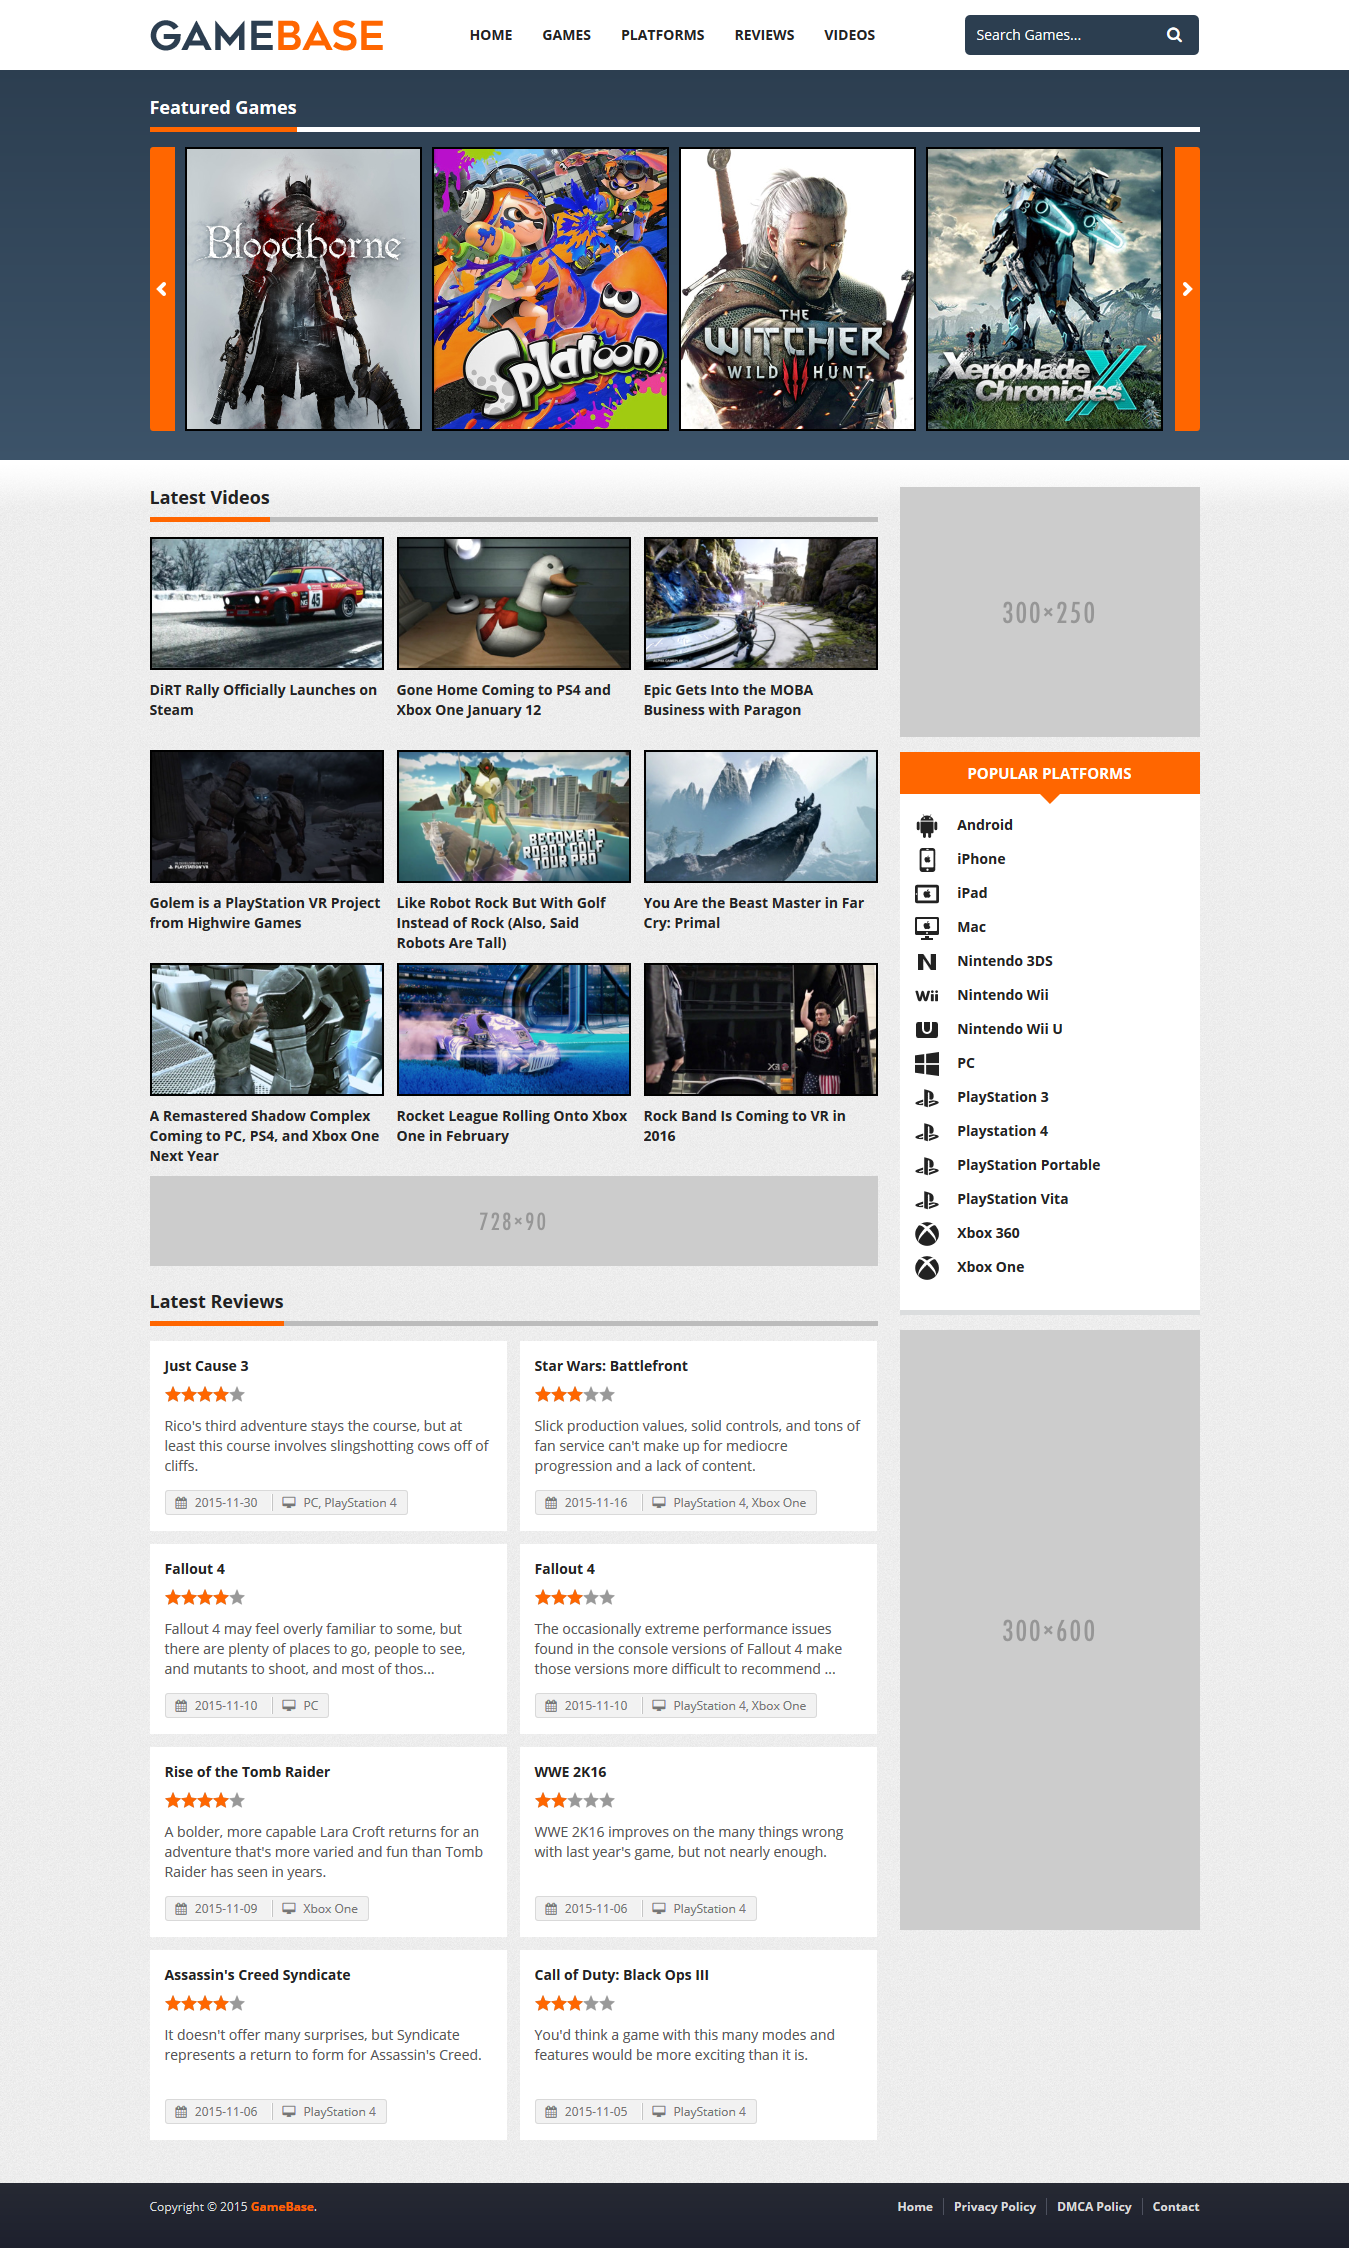Select Xbox One in Popular Platforms

point(991,1267)
